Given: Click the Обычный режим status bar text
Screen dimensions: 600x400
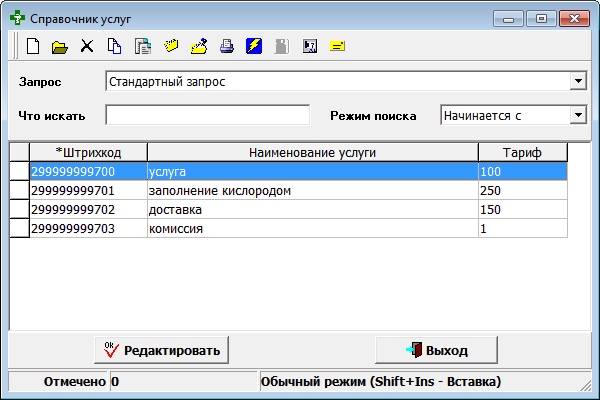Looking at the screenshot, I should pyautogui.click(x=381, y=381).
